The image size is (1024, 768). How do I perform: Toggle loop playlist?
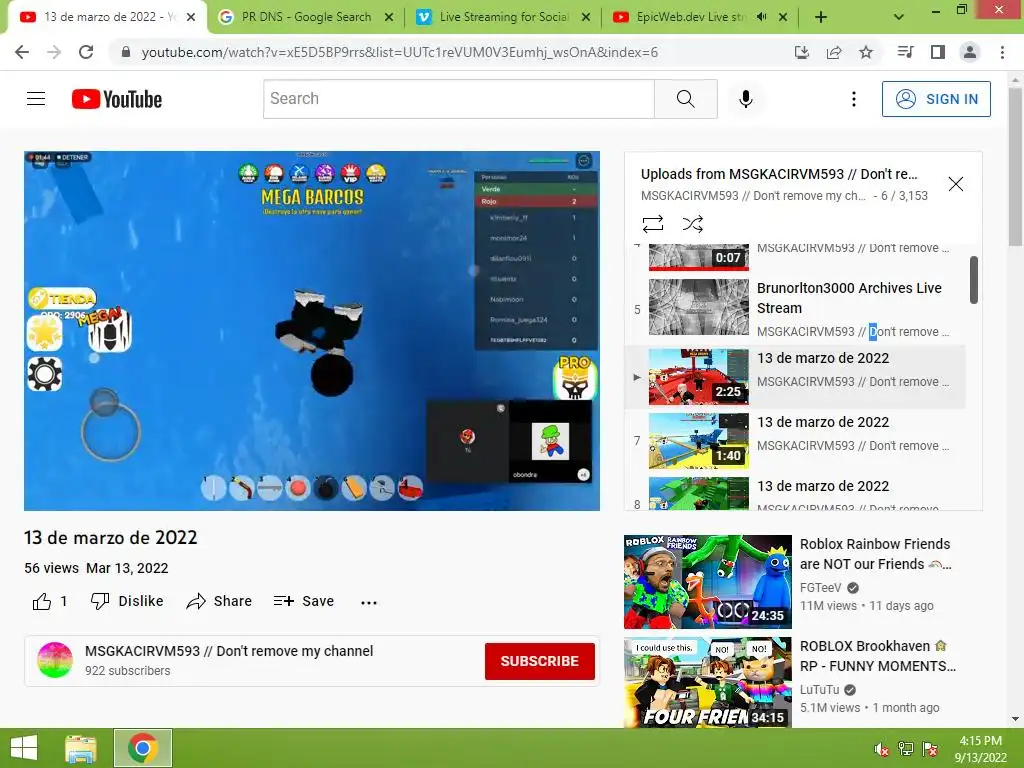(653, 224)
